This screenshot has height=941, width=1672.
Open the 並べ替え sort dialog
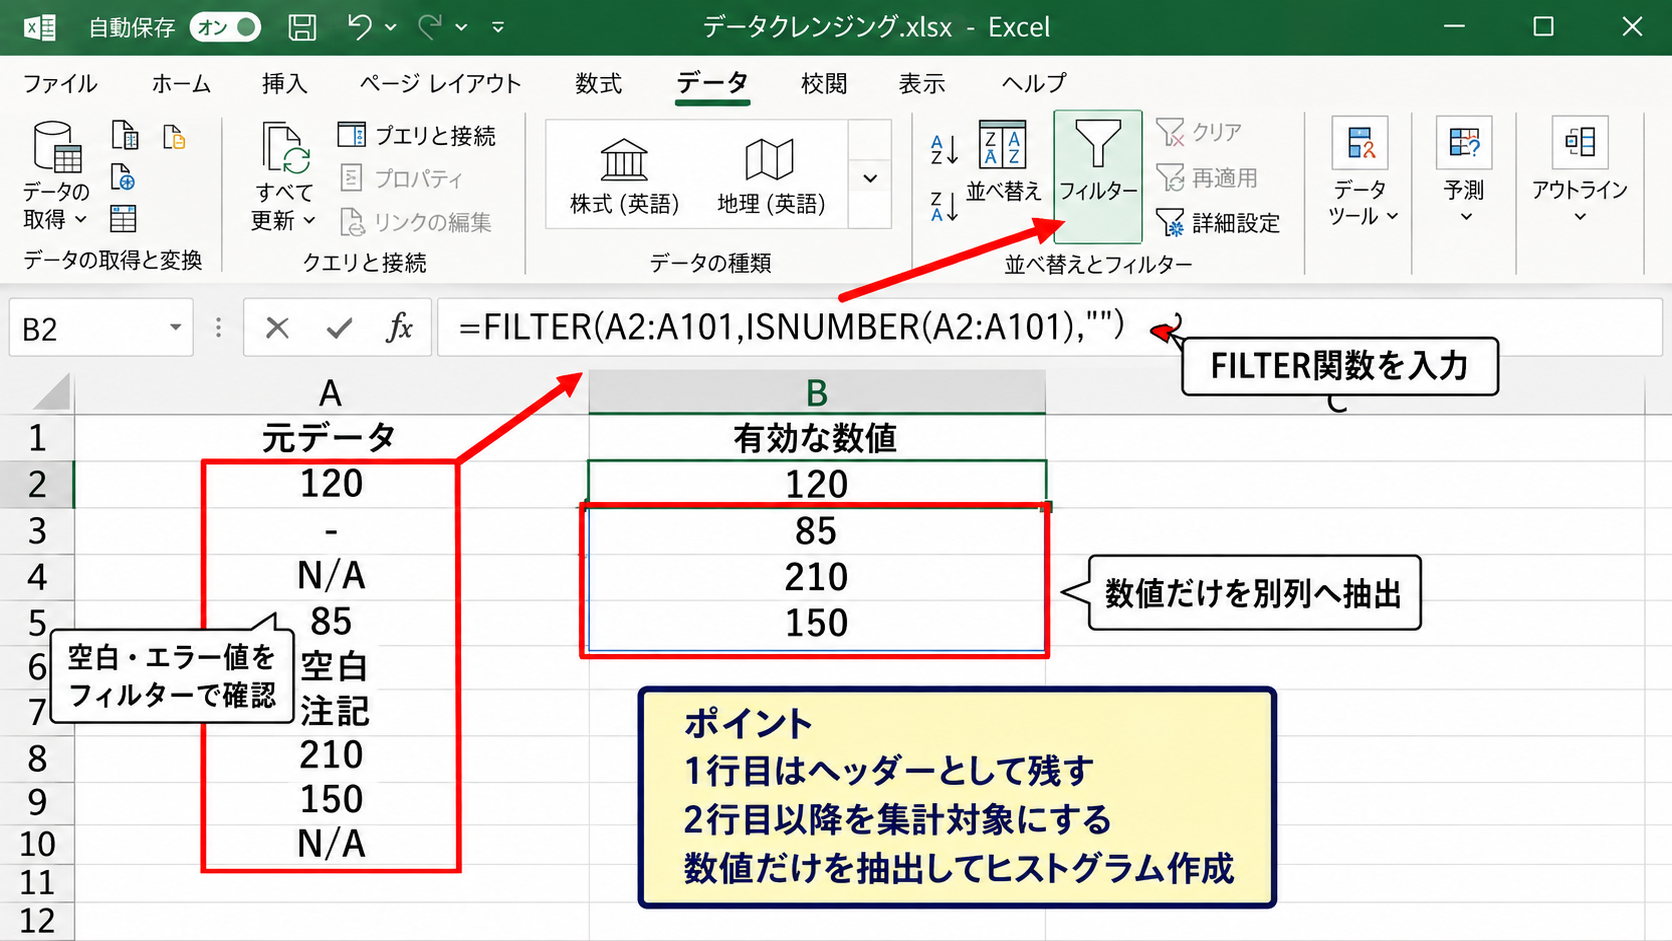1003,163
